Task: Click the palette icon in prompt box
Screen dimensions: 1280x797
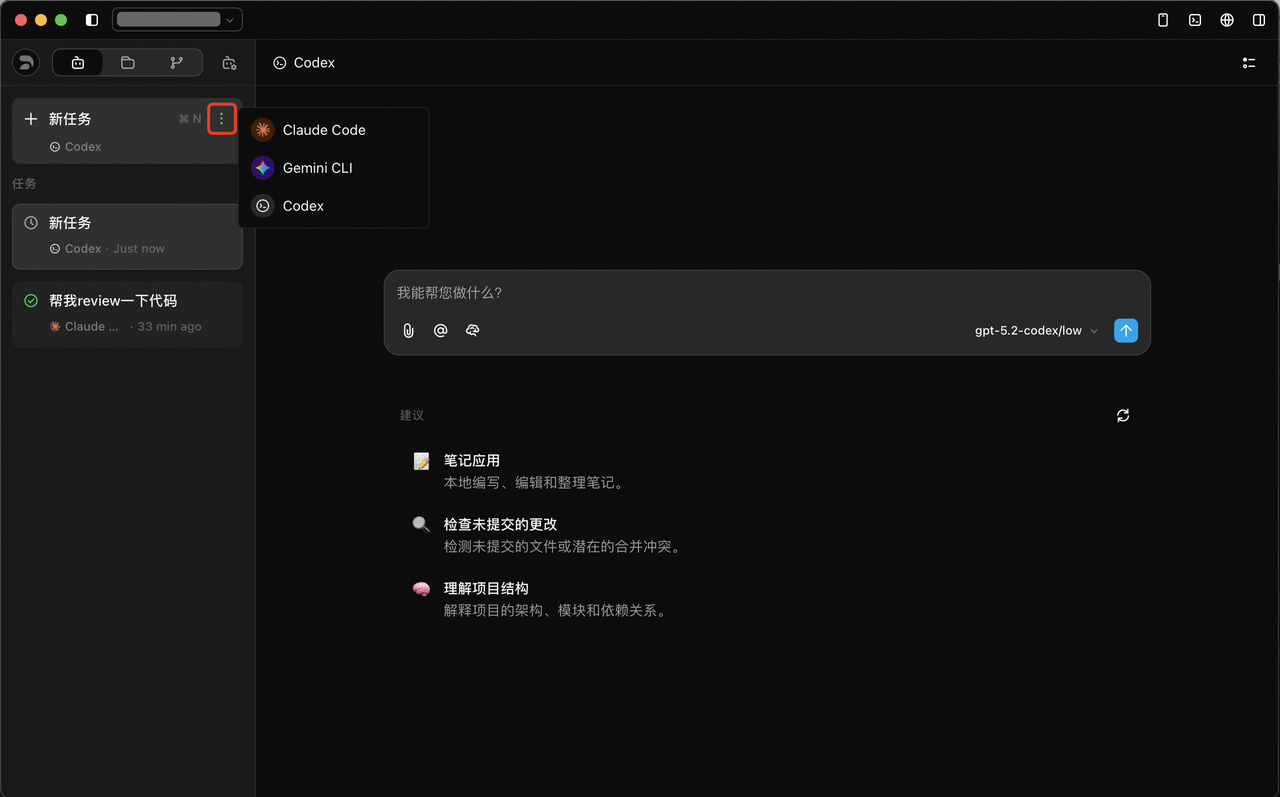Action: (x=473, y=331)
